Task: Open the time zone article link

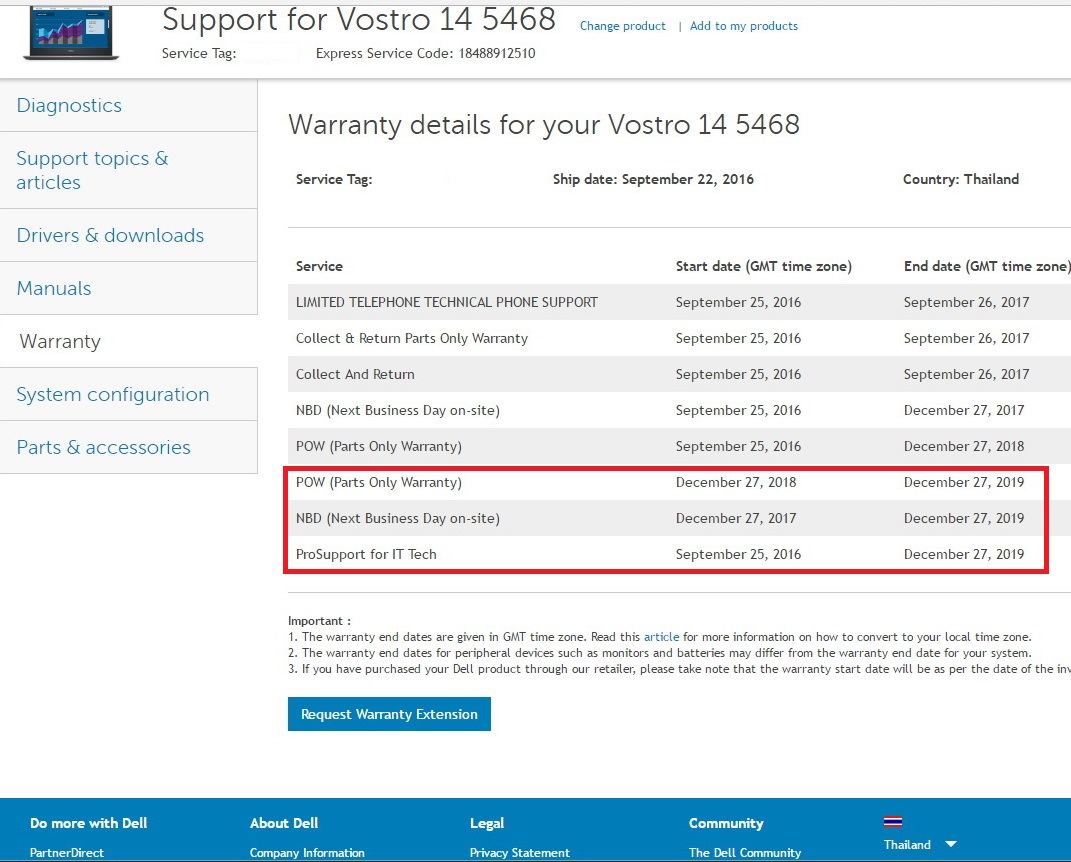Action: click(x=661, y=637)
